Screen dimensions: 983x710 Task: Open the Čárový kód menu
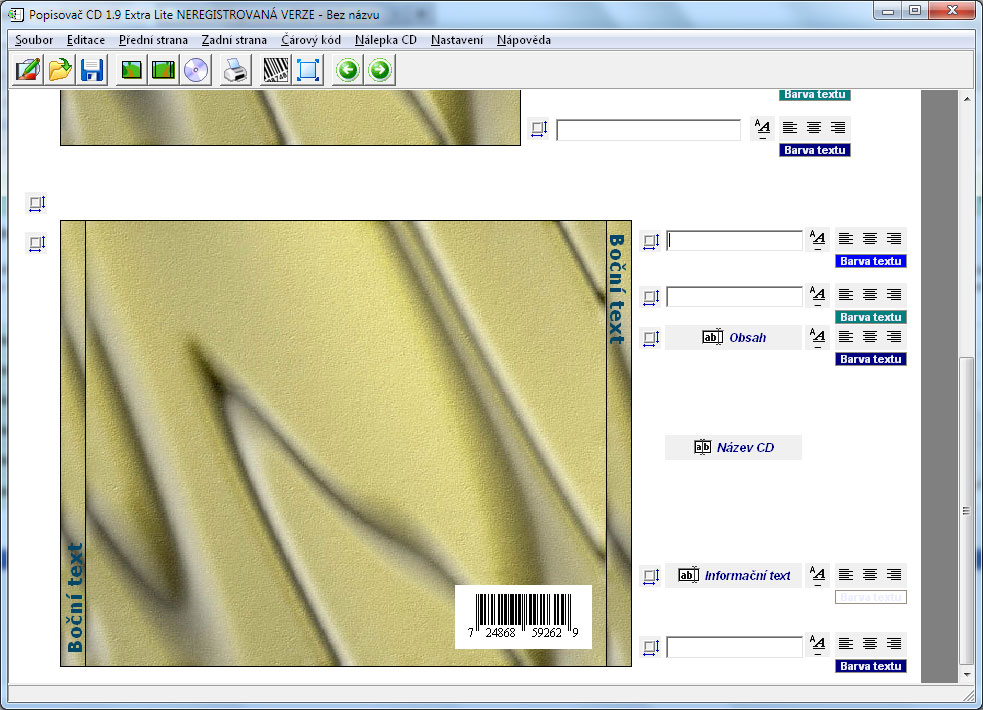[x=311, y=40]
